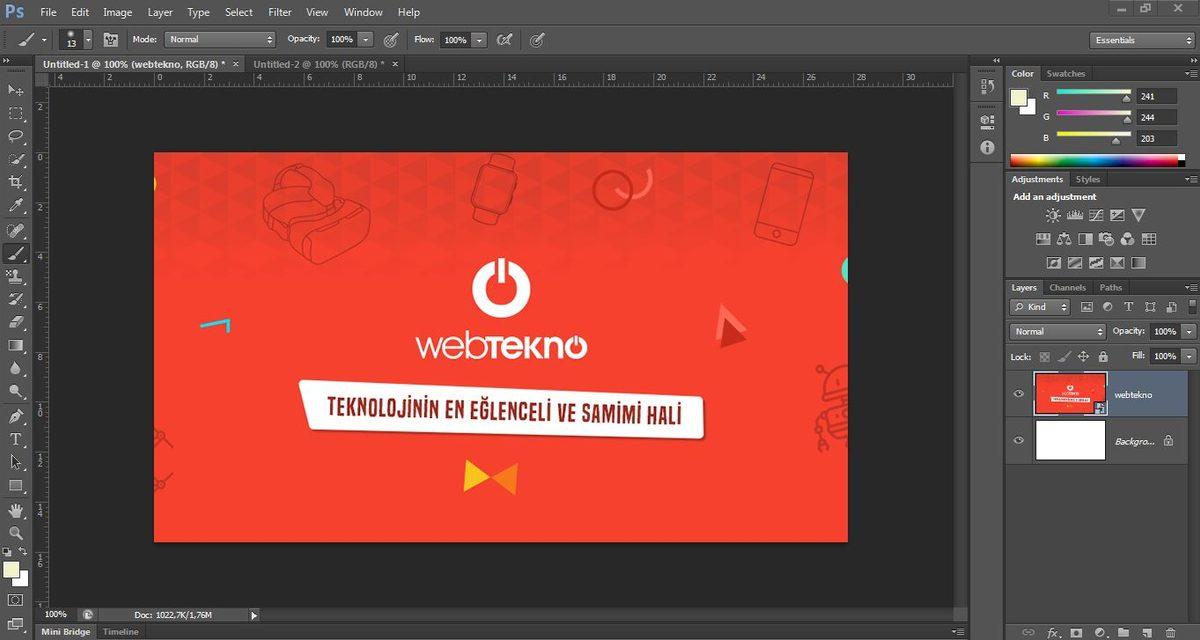Choose the Horizontal Type tool

pos(16,439)
